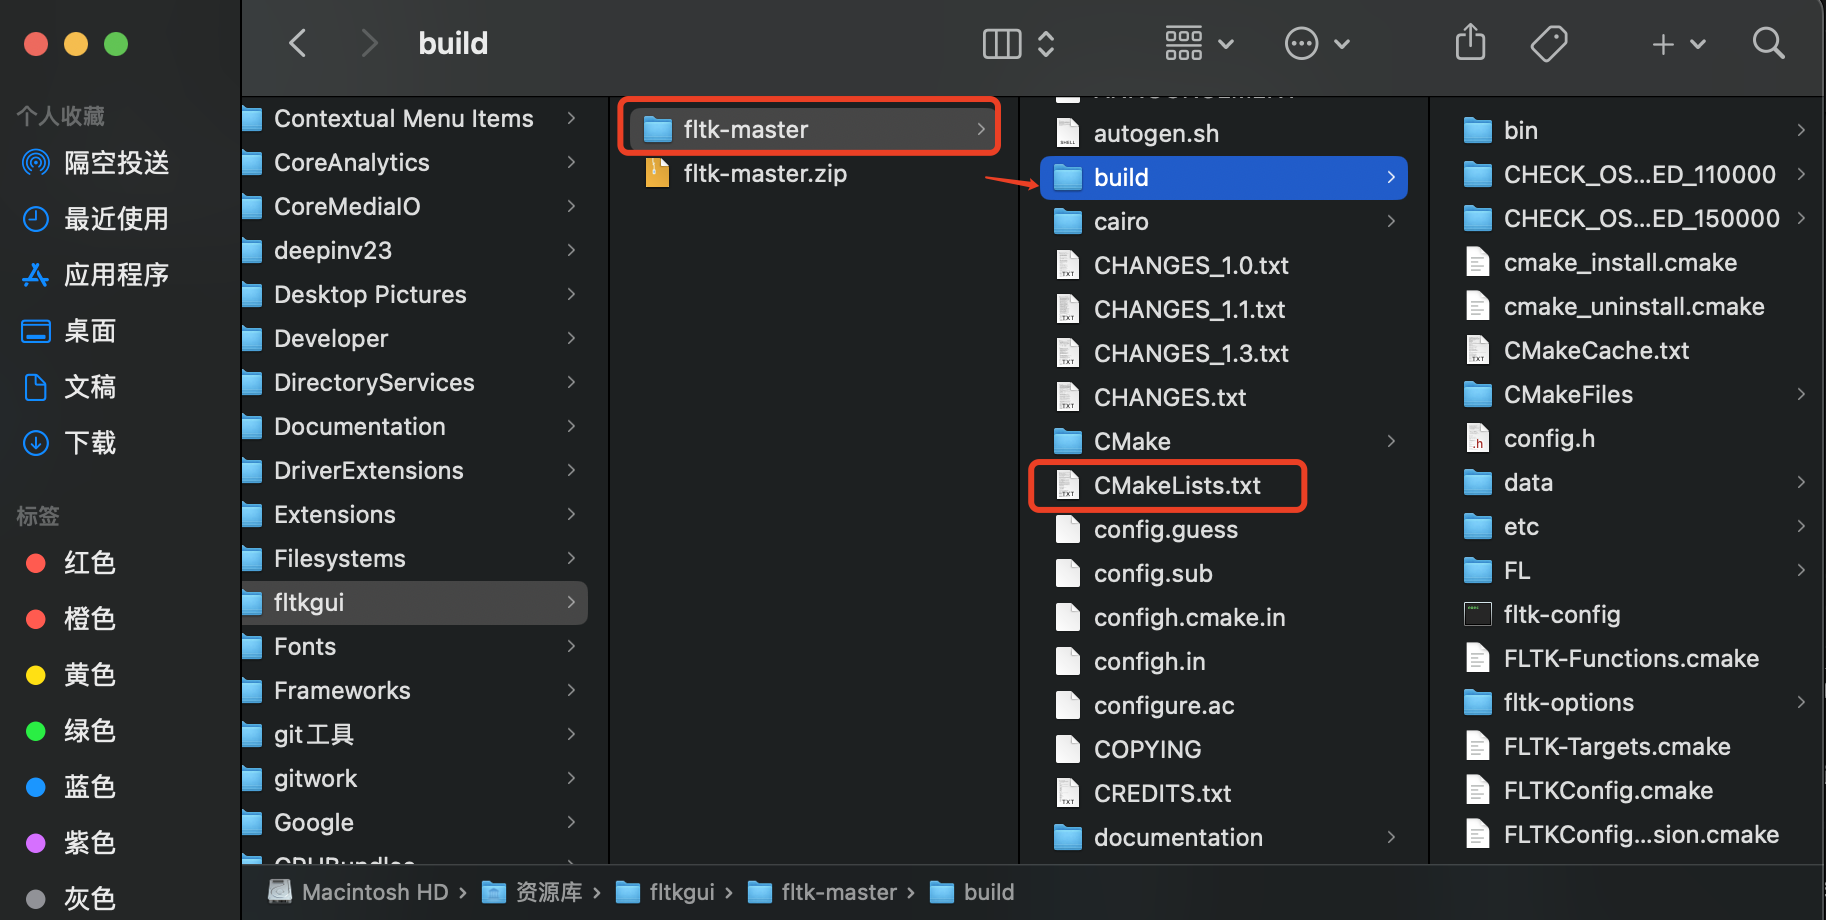Filter by the orange 橙色 tag
This screenshot has width=1826, height=920.
70,618
